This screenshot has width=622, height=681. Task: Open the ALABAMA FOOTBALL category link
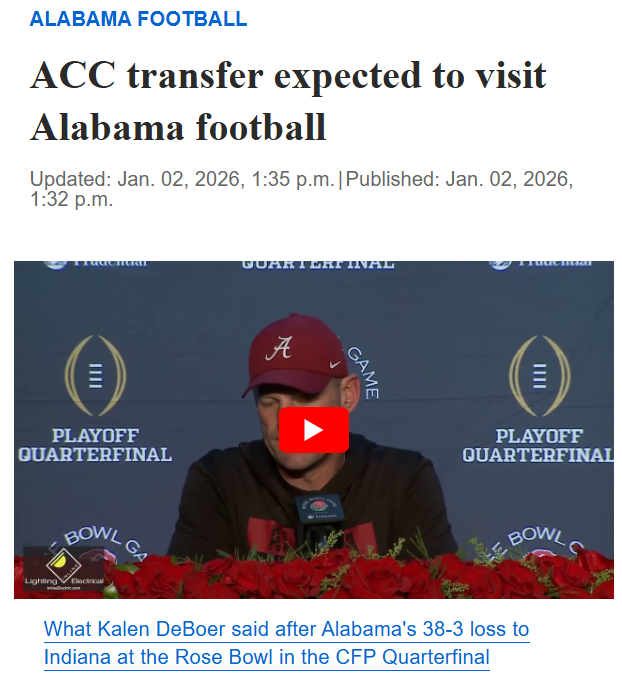click(138, 19)
